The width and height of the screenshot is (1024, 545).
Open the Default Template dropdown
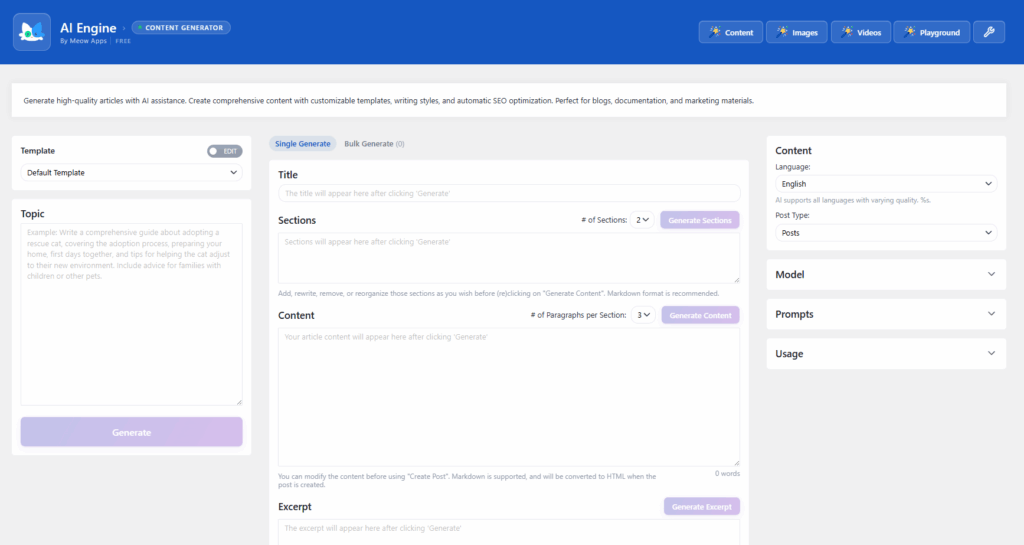coord(131,172)
